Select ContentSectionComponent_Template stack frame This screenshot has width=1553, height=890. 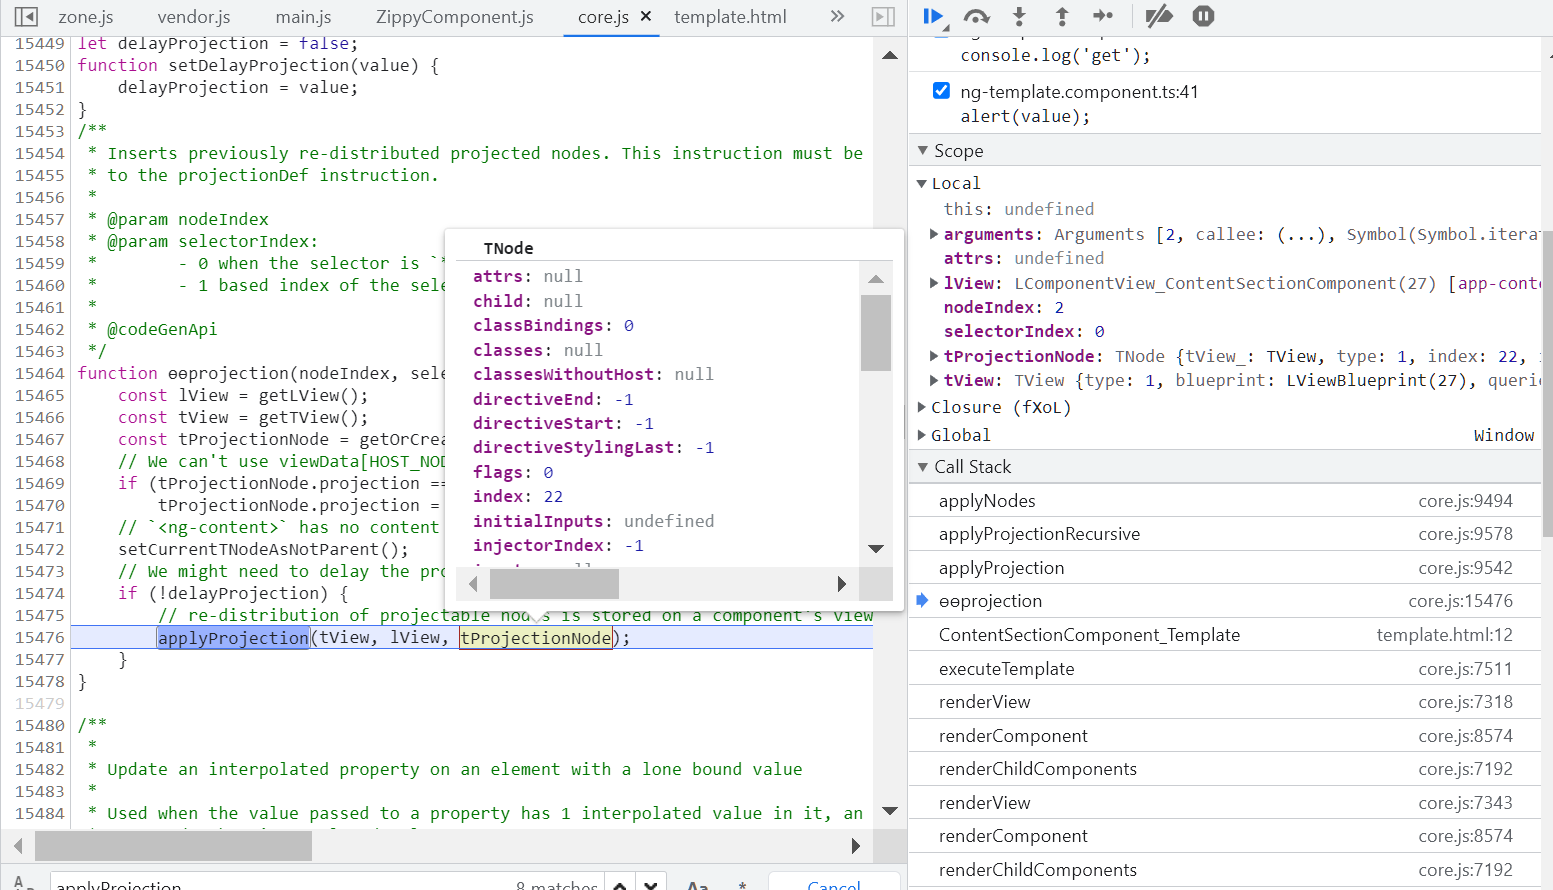(1225, 635)
